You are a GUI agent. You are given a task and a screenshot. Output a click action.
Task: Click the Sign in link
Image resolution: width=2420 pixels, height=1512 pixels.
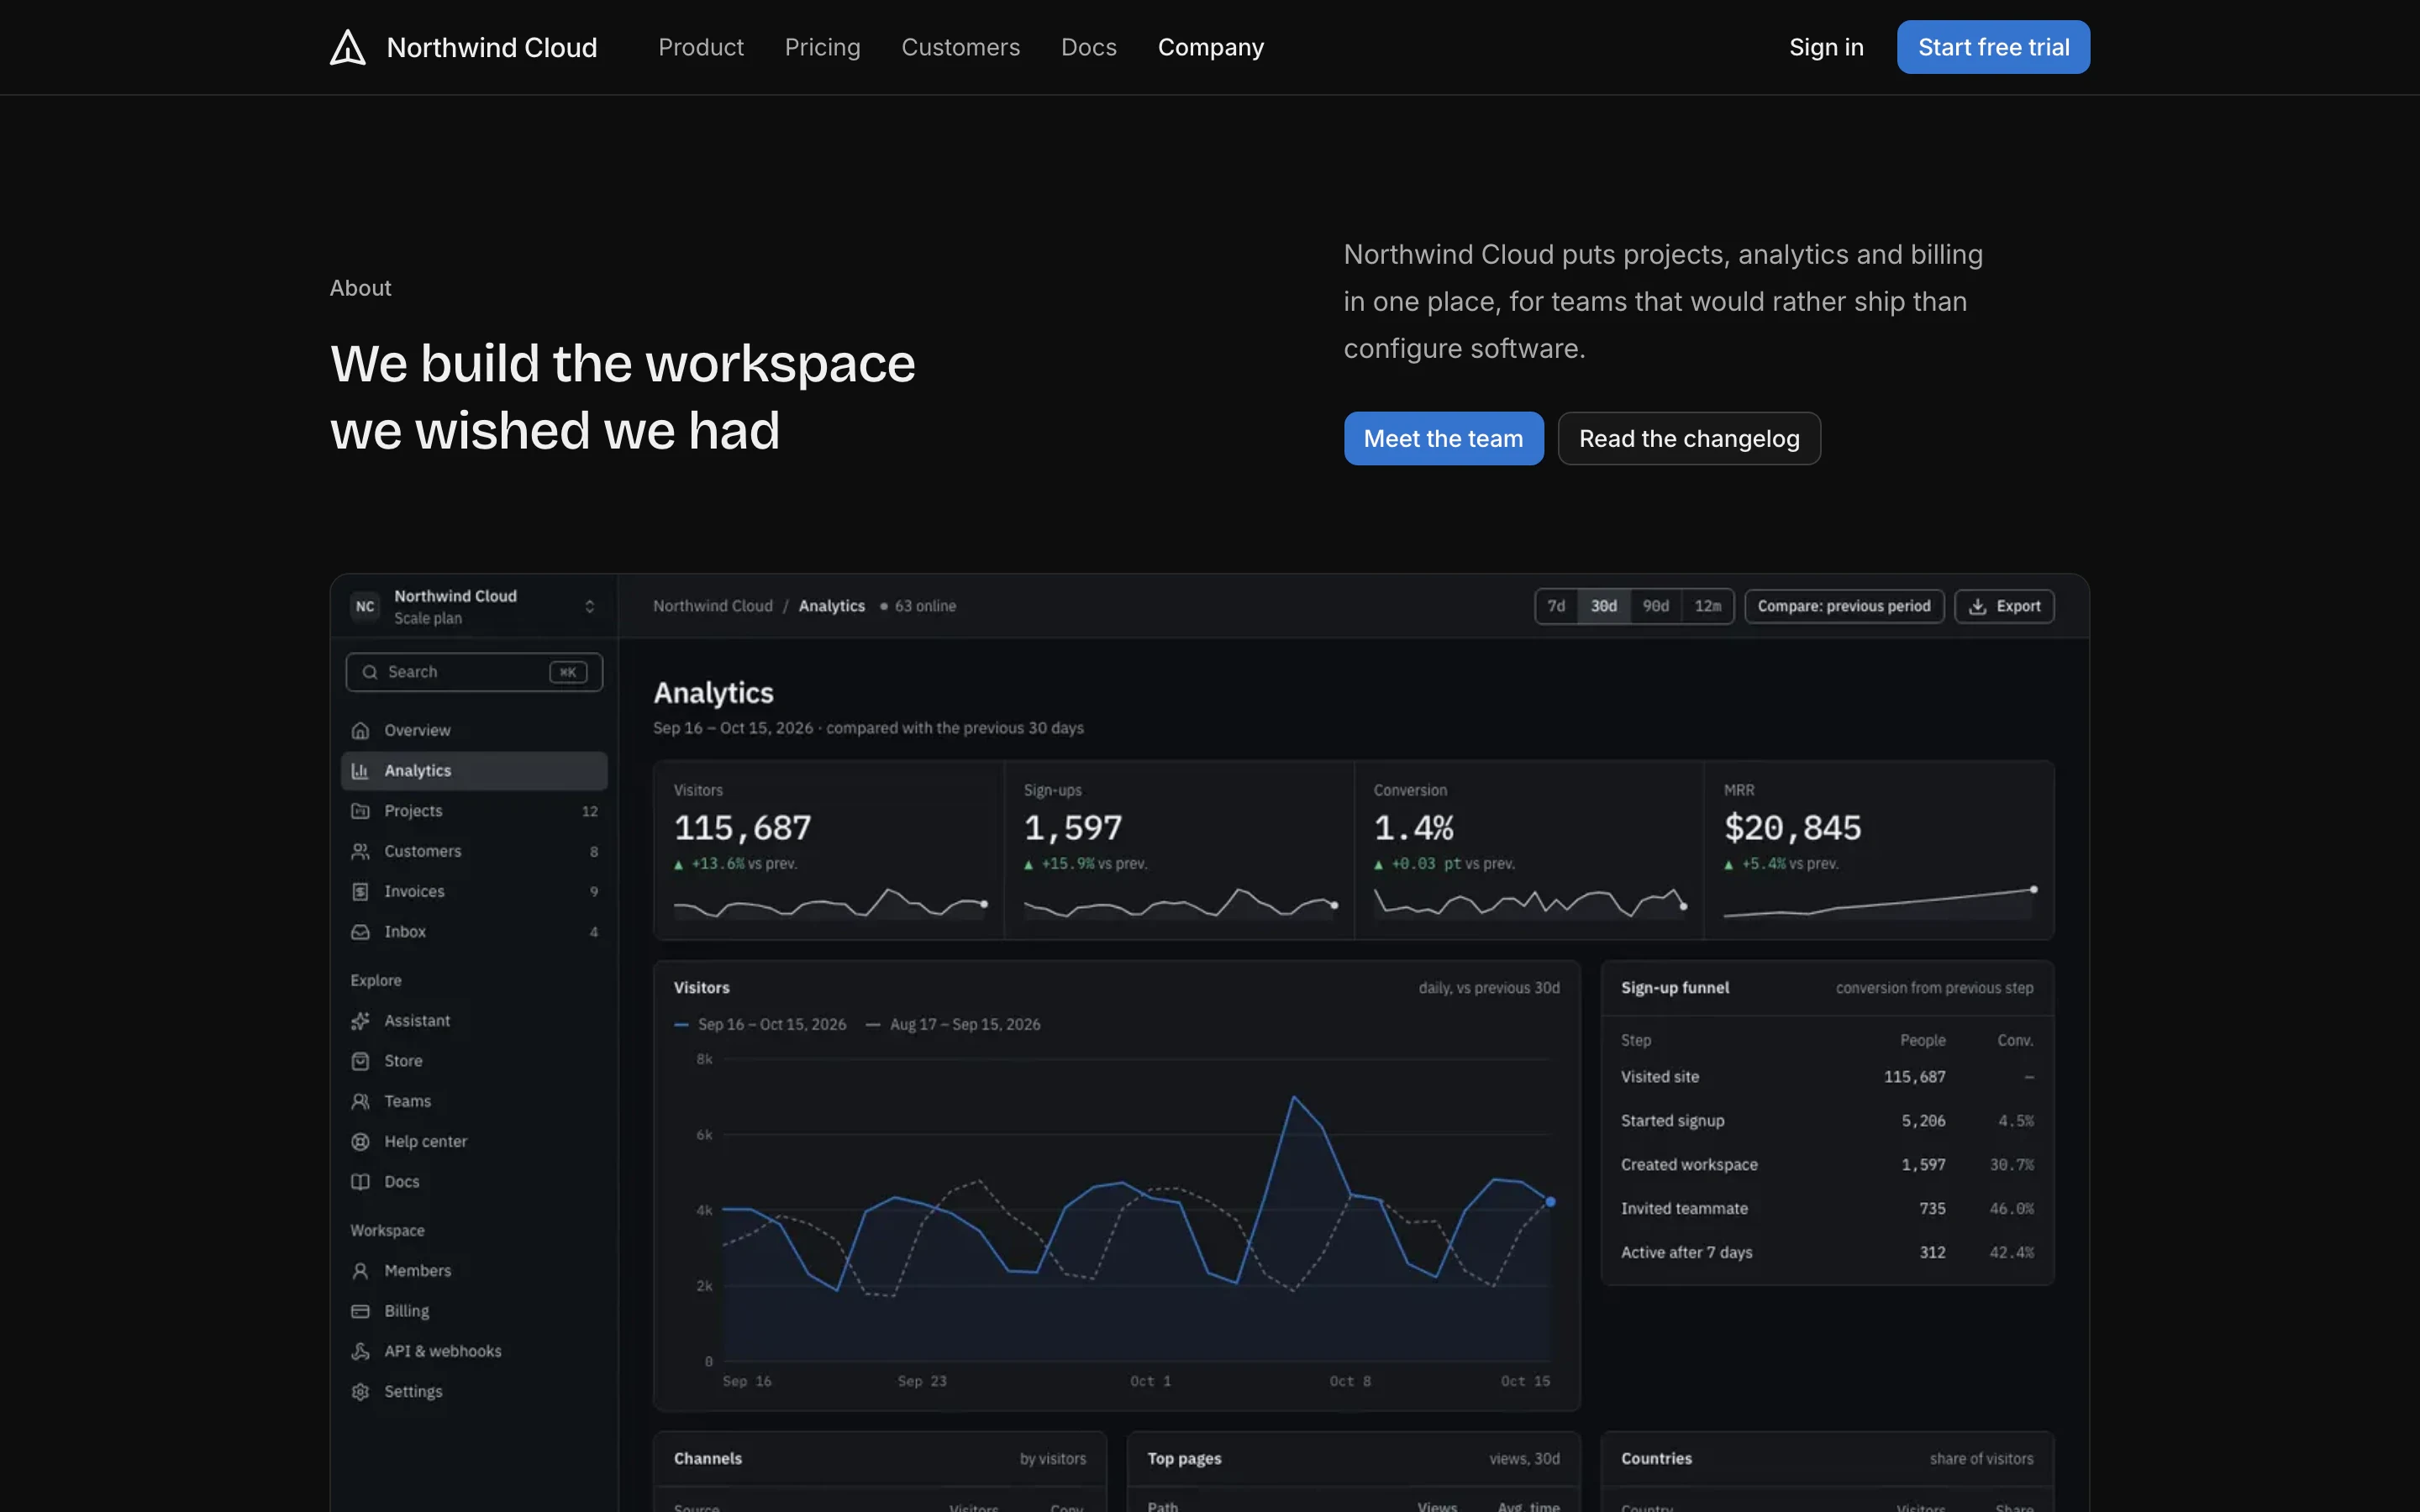[x=1826, y=47]
